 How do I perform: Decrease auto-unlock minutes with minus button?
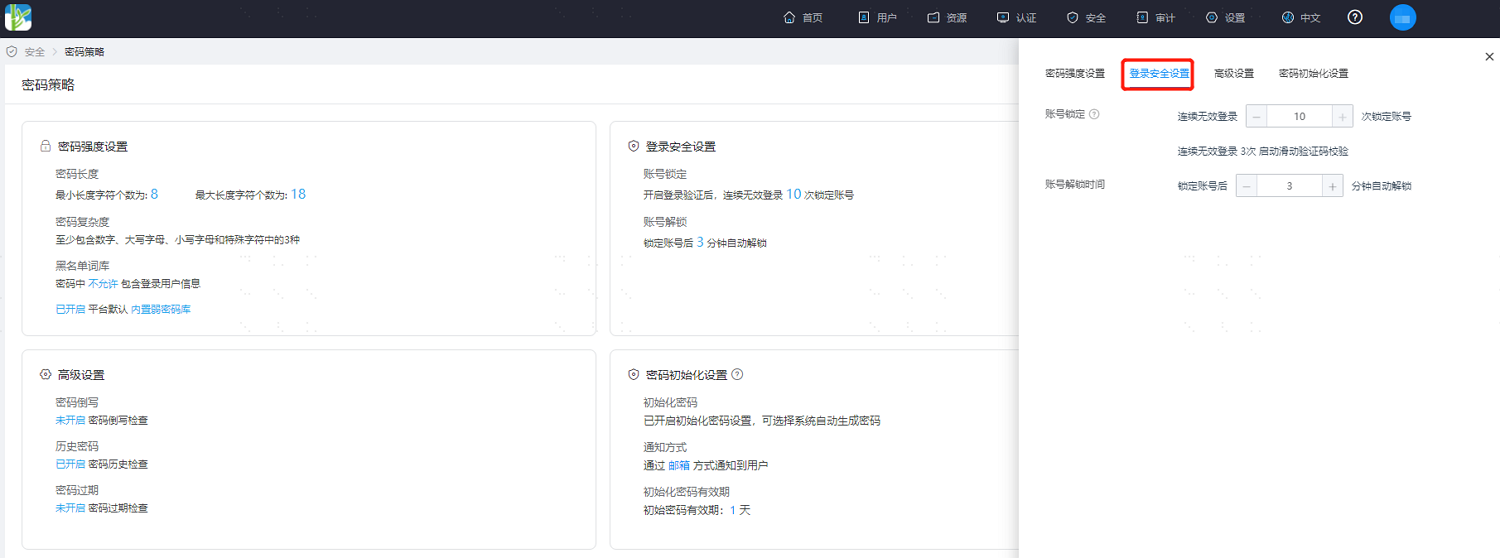tap(1247, 186)
